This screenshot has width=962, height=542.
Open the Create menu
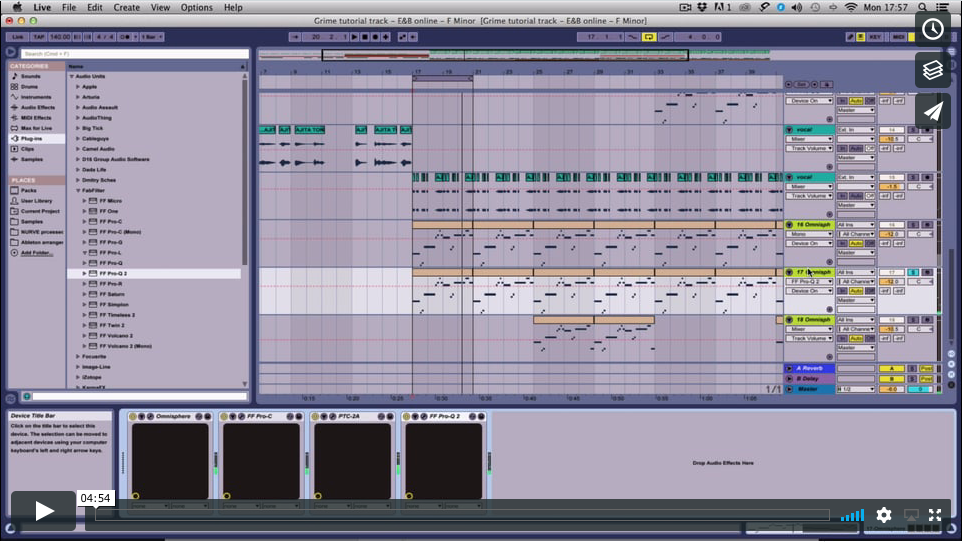pos(126,7)
